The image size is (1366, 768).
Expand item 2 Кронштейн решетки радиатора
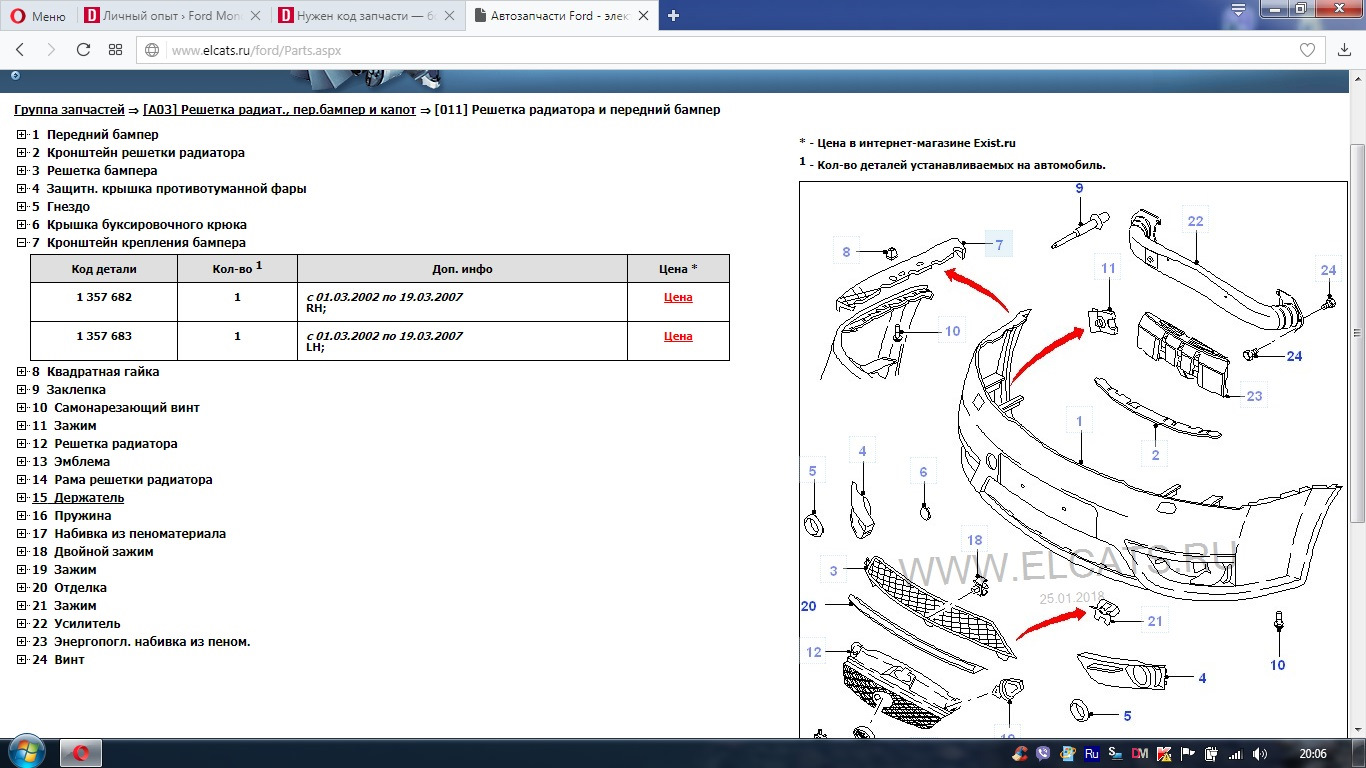(x=23, y=153)
